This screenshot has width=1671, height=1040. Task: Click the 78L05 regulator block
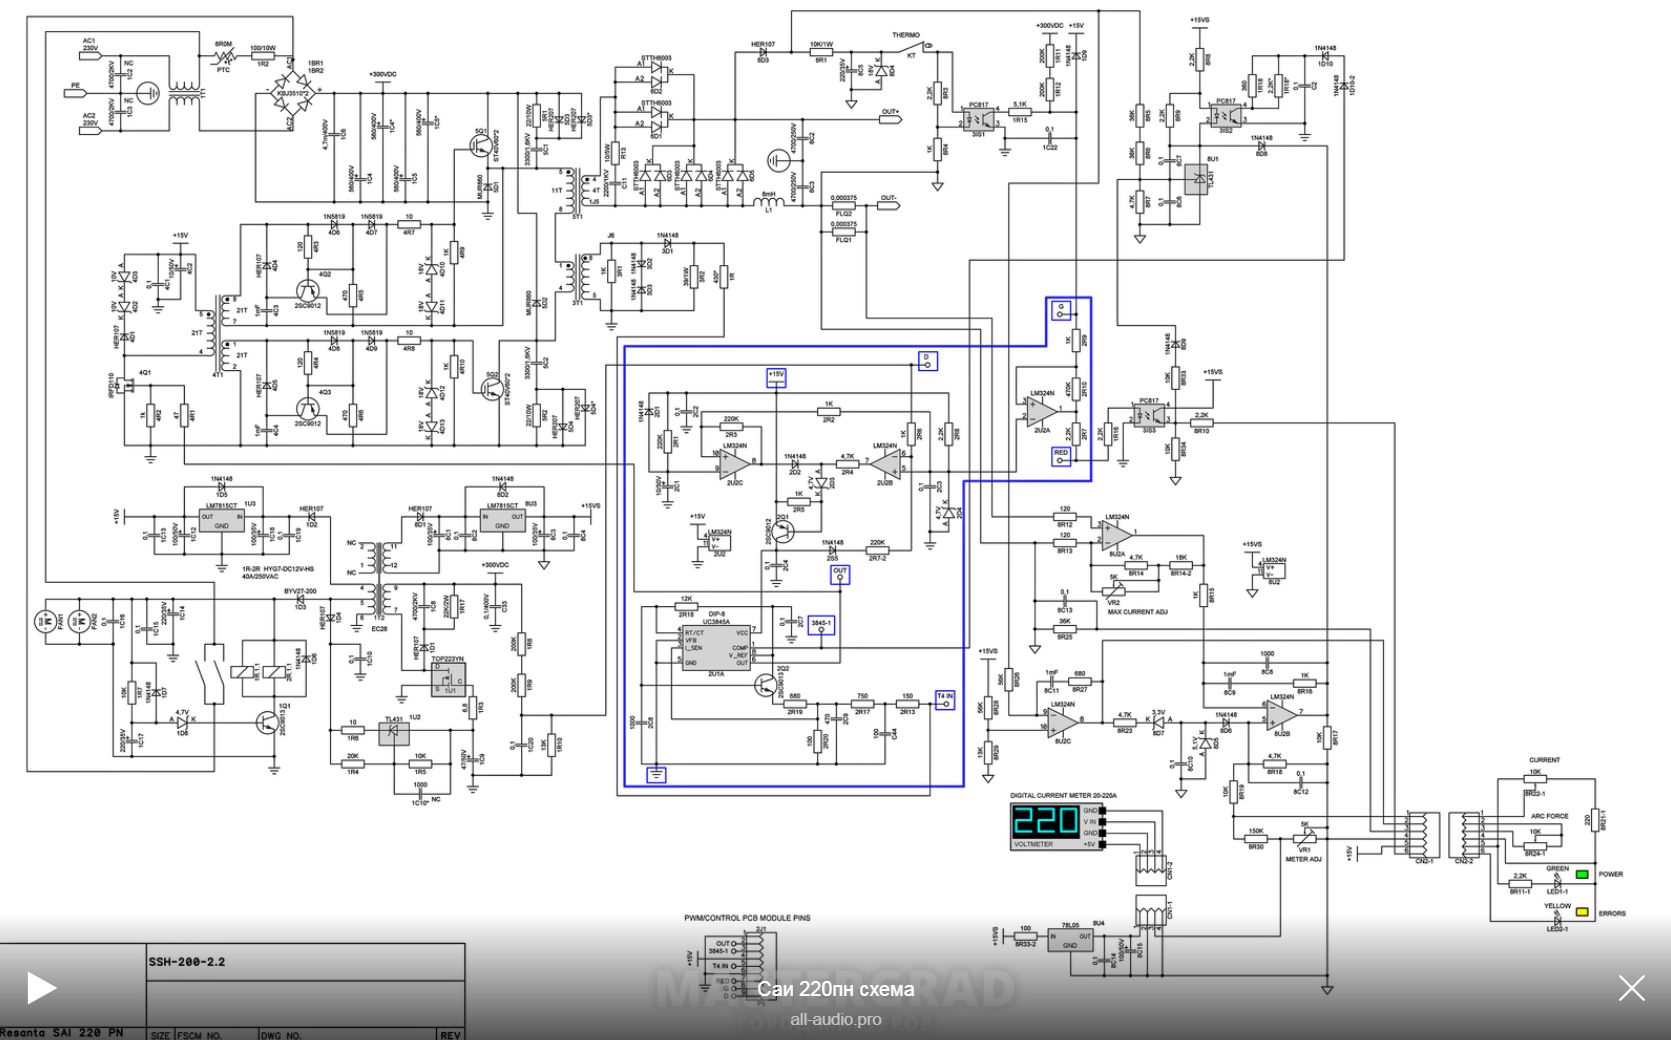(1070, 940)
